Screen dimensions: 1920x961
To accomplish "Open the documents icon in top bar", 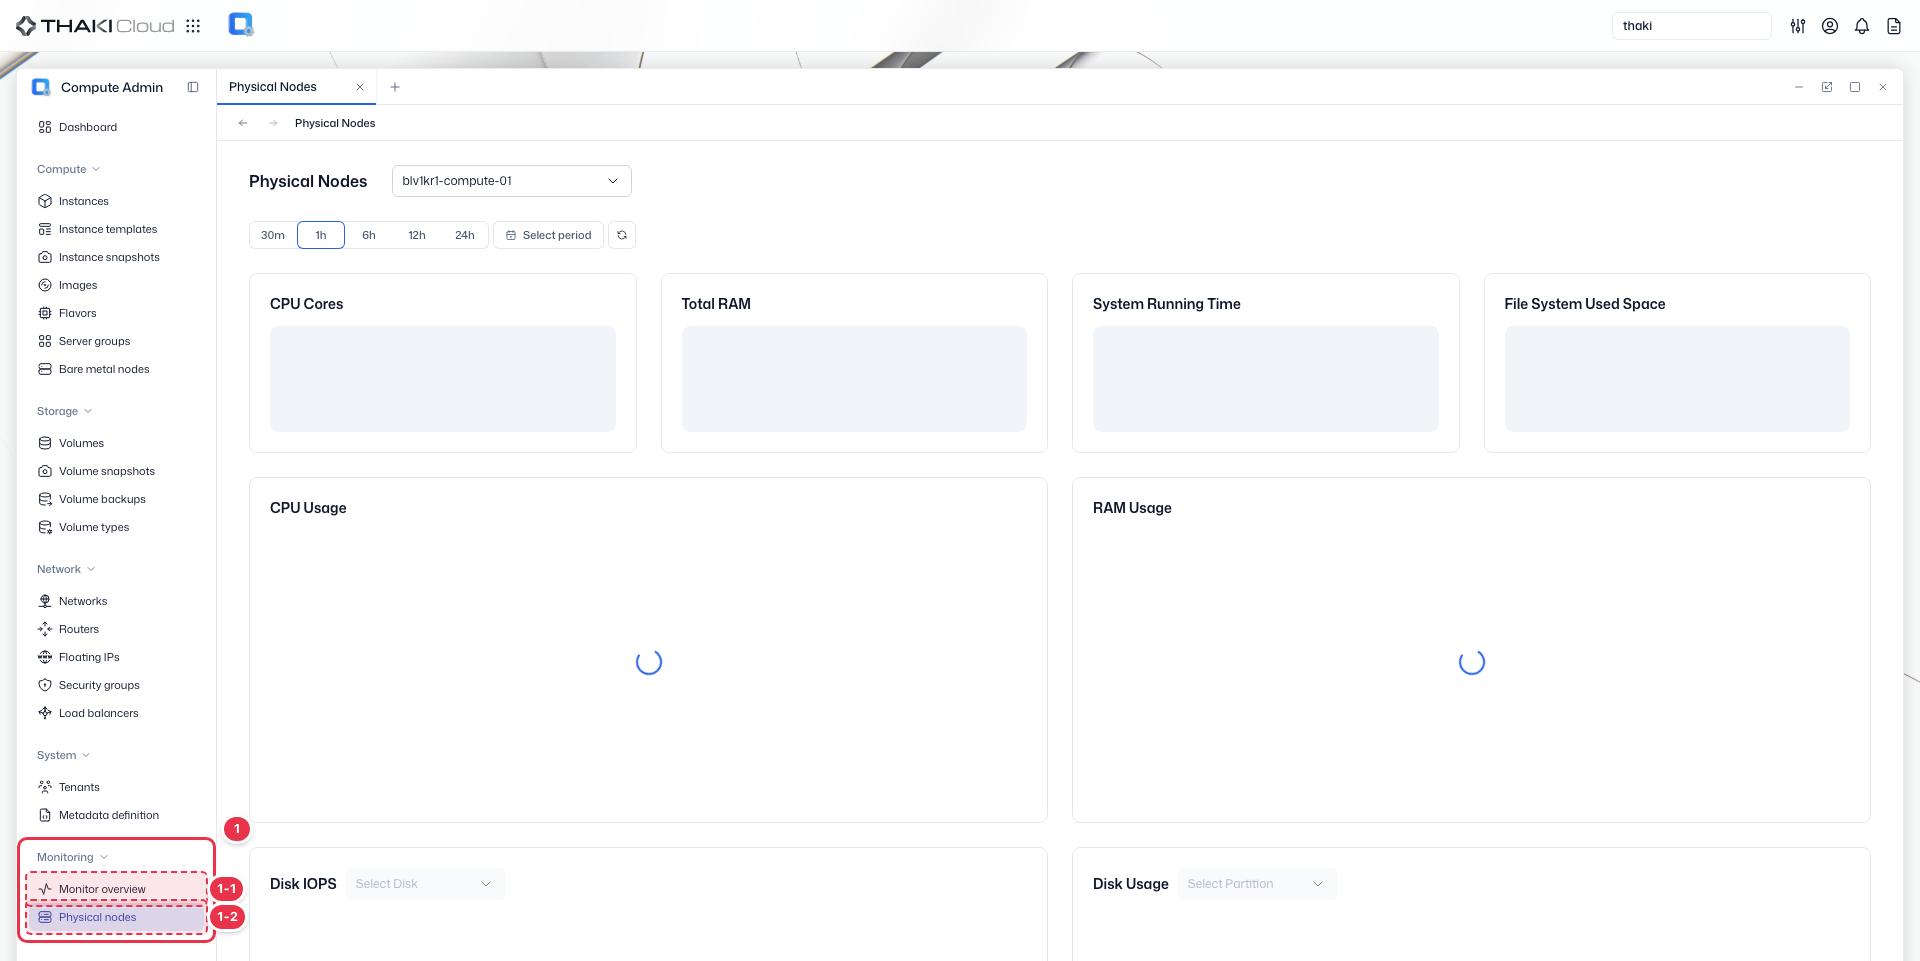I will tap(1894, 26).
